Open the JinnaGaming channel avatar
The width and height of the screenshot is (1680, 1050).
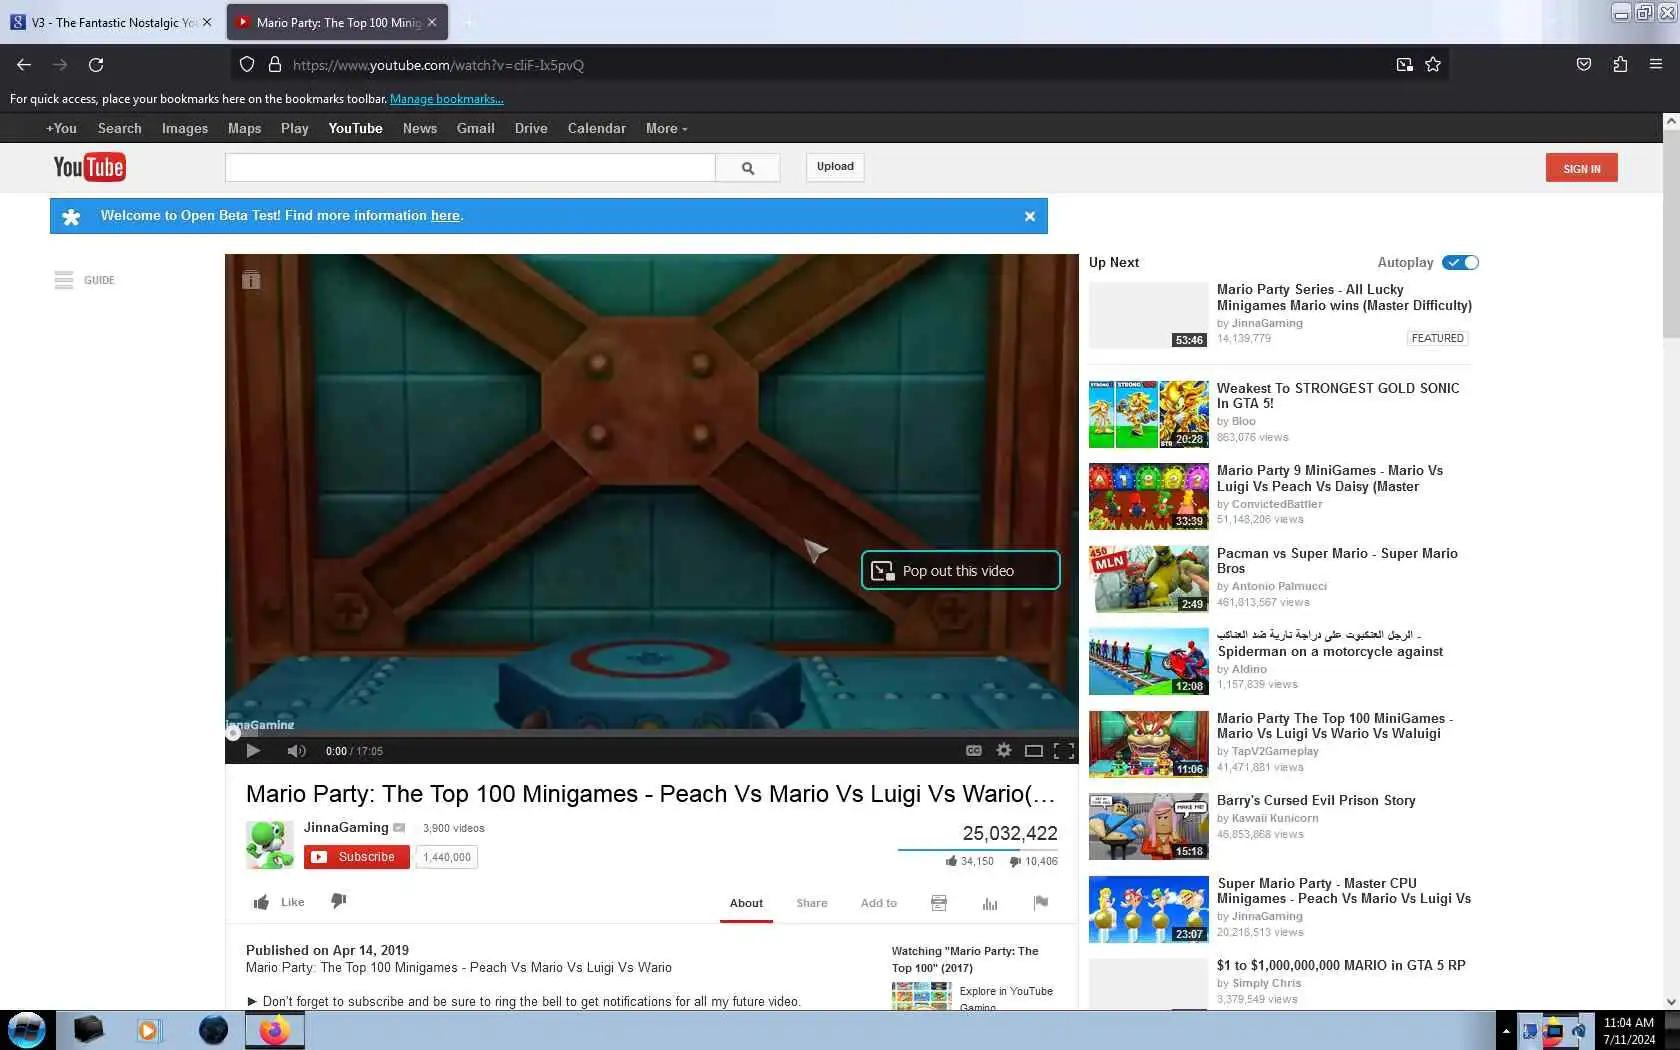click(x=270, y=845)
